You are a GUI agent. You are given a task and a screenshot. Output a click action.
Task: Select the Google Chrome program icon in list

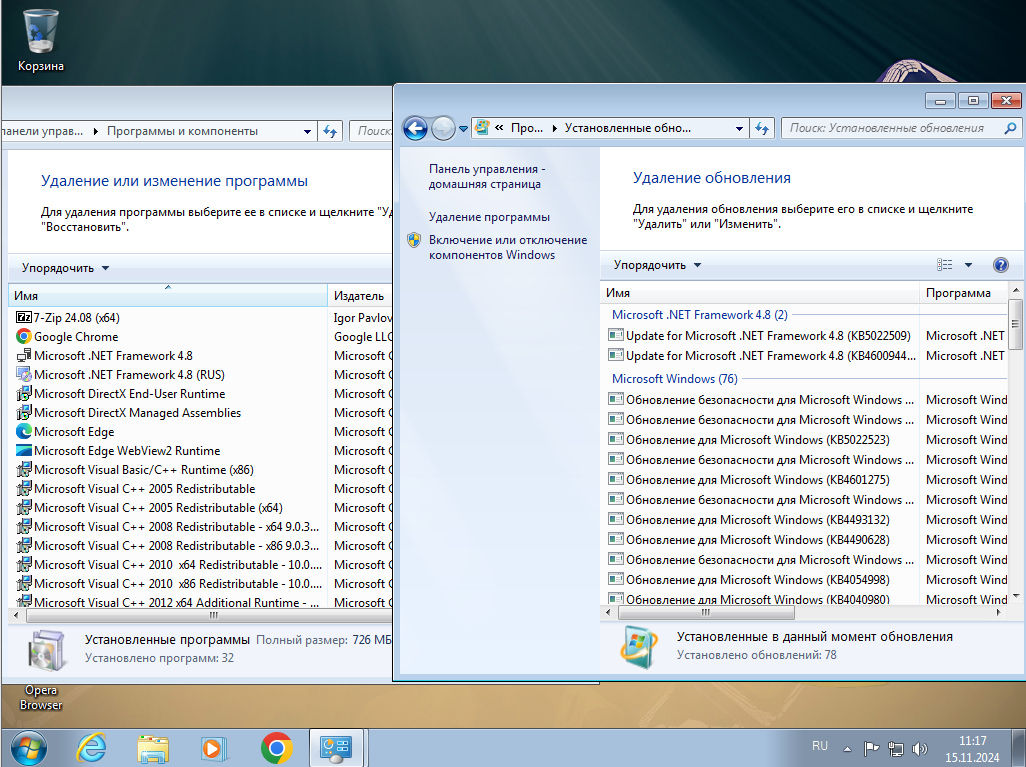[24, 336]
